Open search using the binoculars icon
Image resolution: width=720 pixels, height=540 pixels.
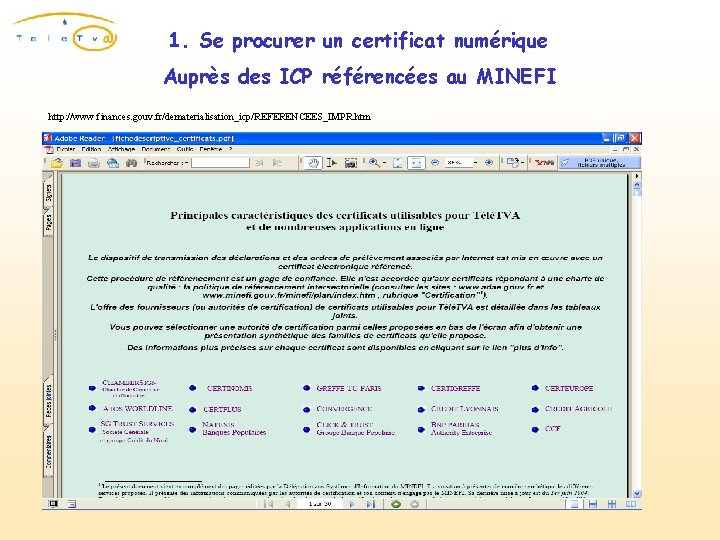[x=131, y=163]
